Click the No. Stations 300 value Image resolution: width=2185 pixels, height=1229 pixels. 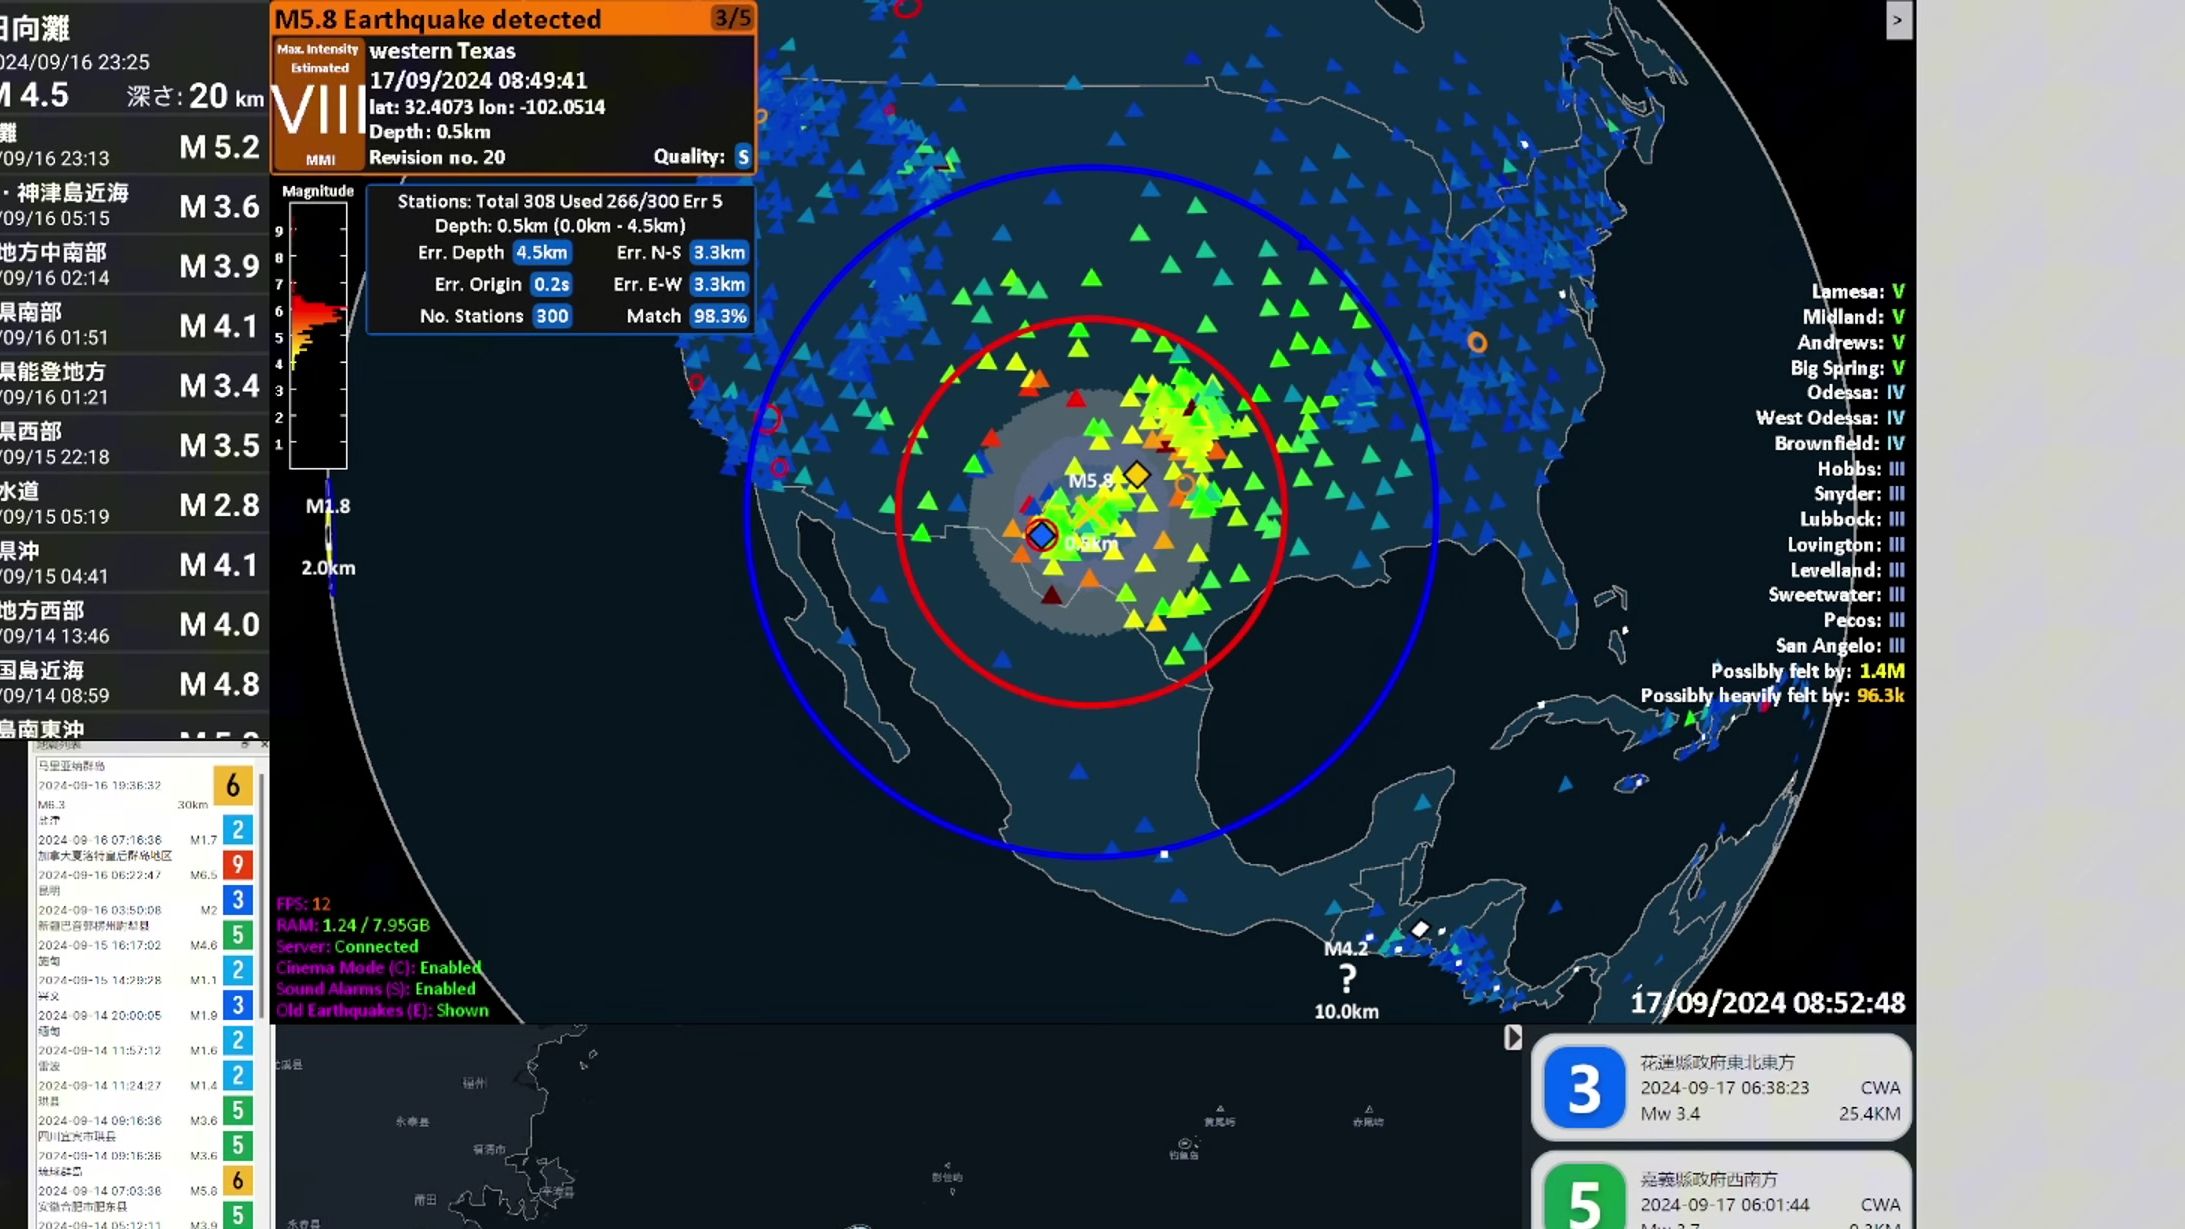(x=551, y=316)
